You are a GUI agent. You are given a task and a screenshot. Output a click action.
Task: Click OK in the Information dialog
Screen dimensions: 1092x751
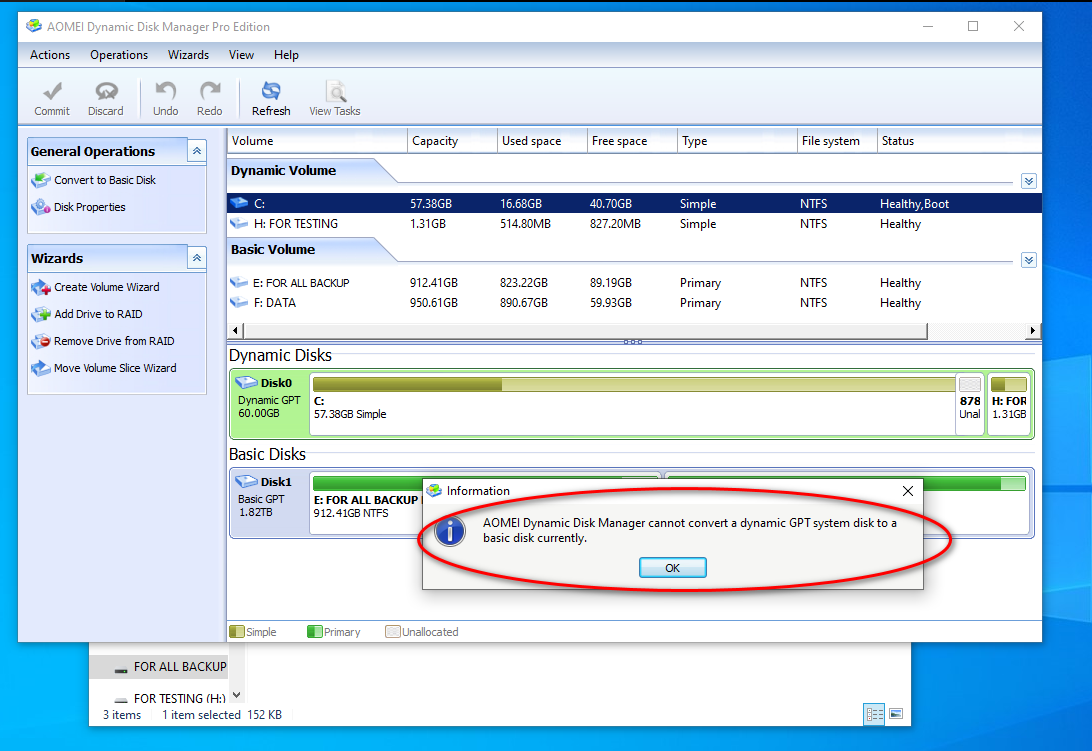[673, 568]
